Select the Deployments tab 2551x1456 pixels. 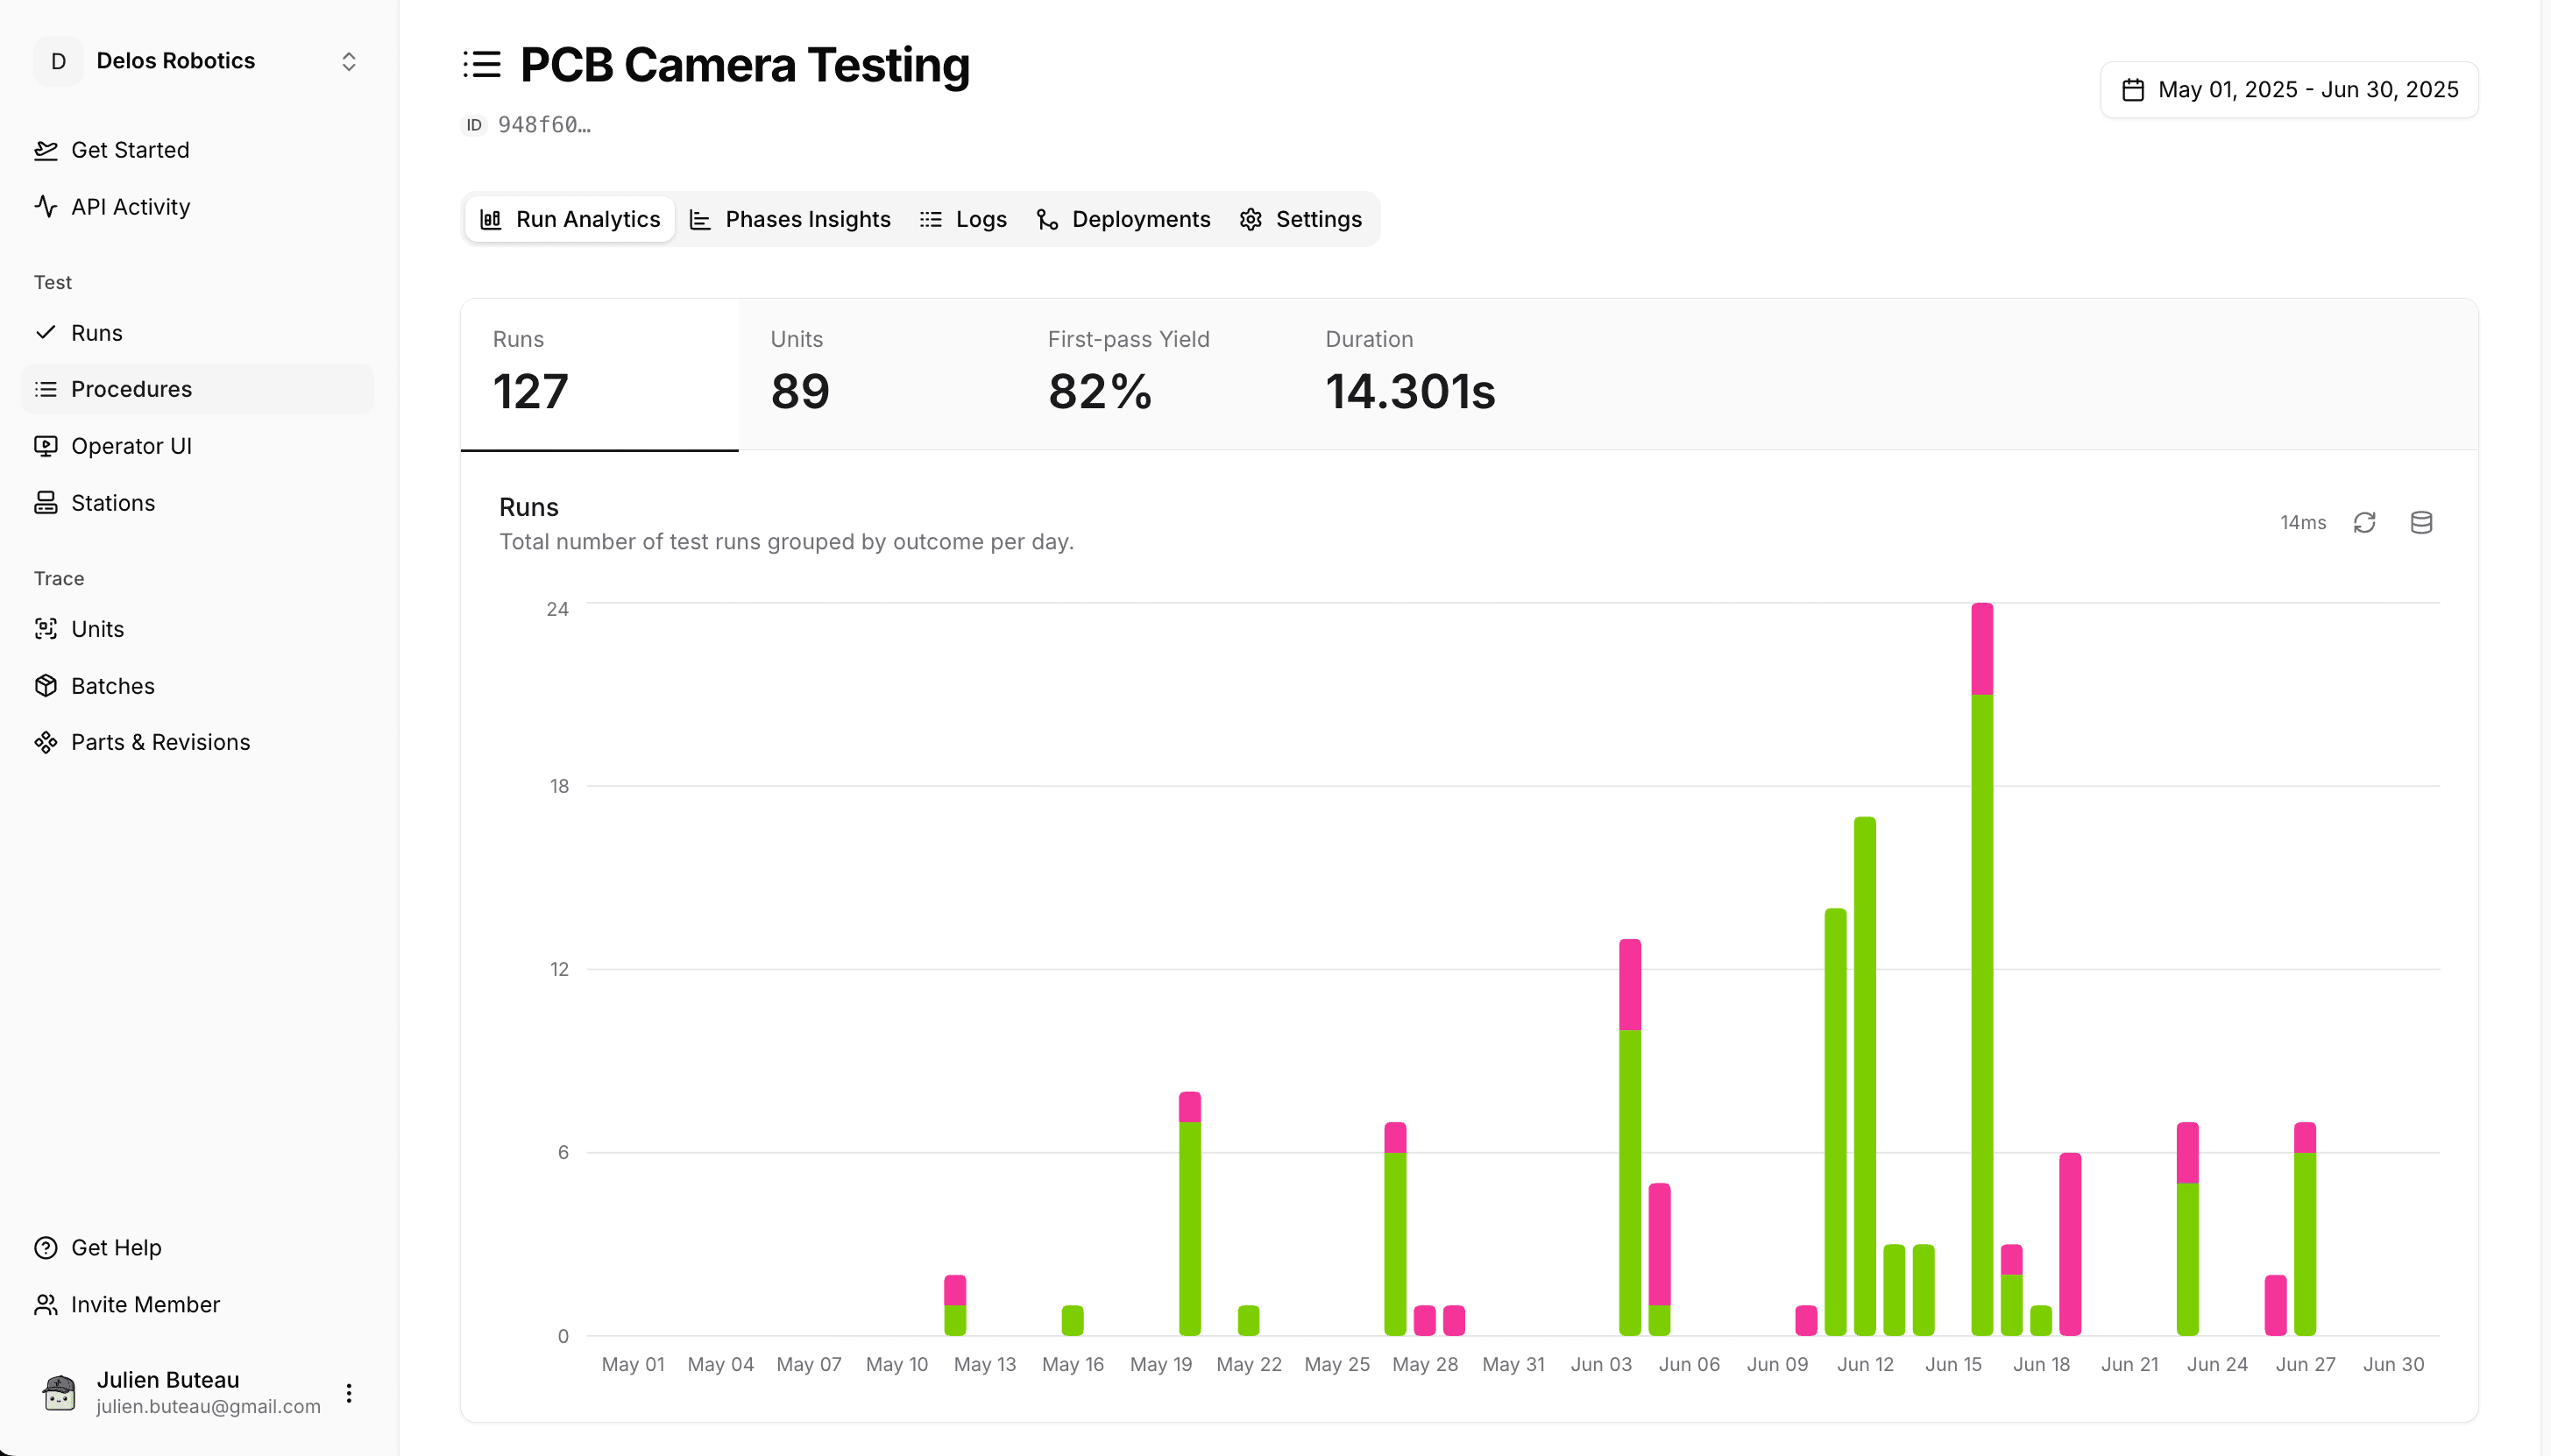1122,219
